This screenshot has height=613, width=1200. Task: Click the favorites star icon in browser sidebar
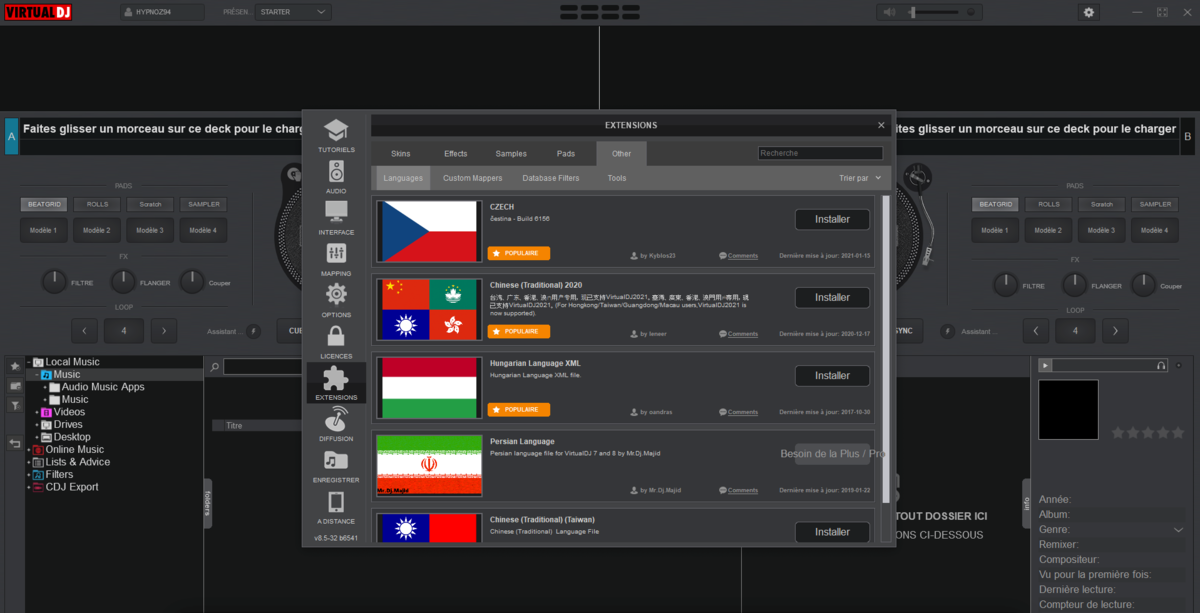(x=15, y=366)
